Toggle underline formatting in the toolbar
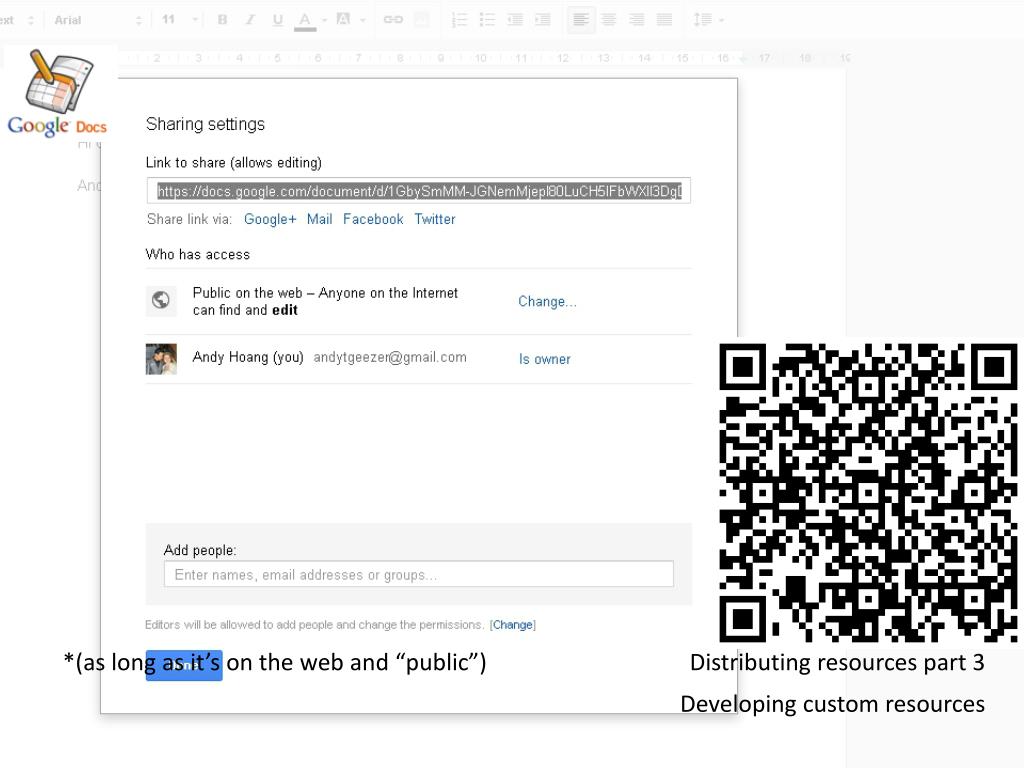The width and height of the screenshot is (1024, 768). coord(278,20)
